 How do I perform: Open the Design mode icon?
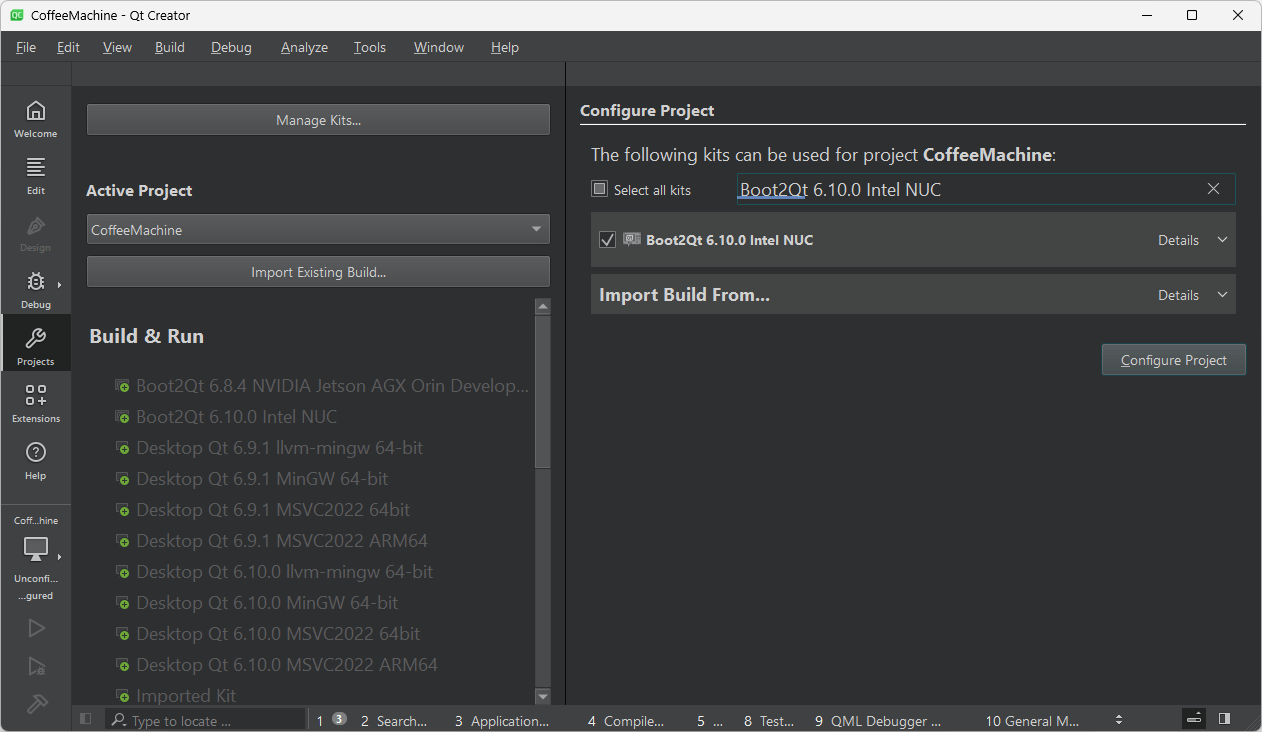click(x=35, y=232)
